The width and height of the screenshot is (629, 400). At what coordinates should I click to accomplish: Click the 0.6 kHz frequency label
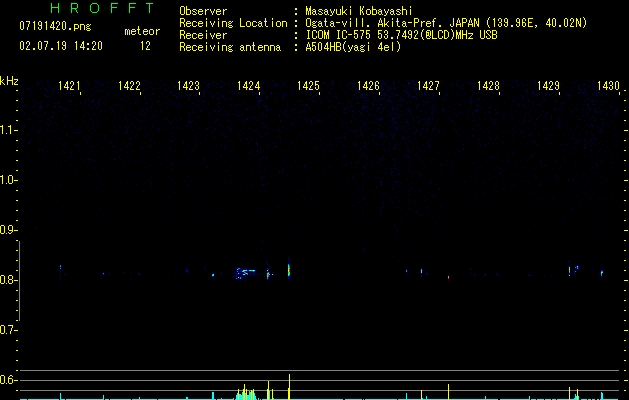tap(8, 380)
